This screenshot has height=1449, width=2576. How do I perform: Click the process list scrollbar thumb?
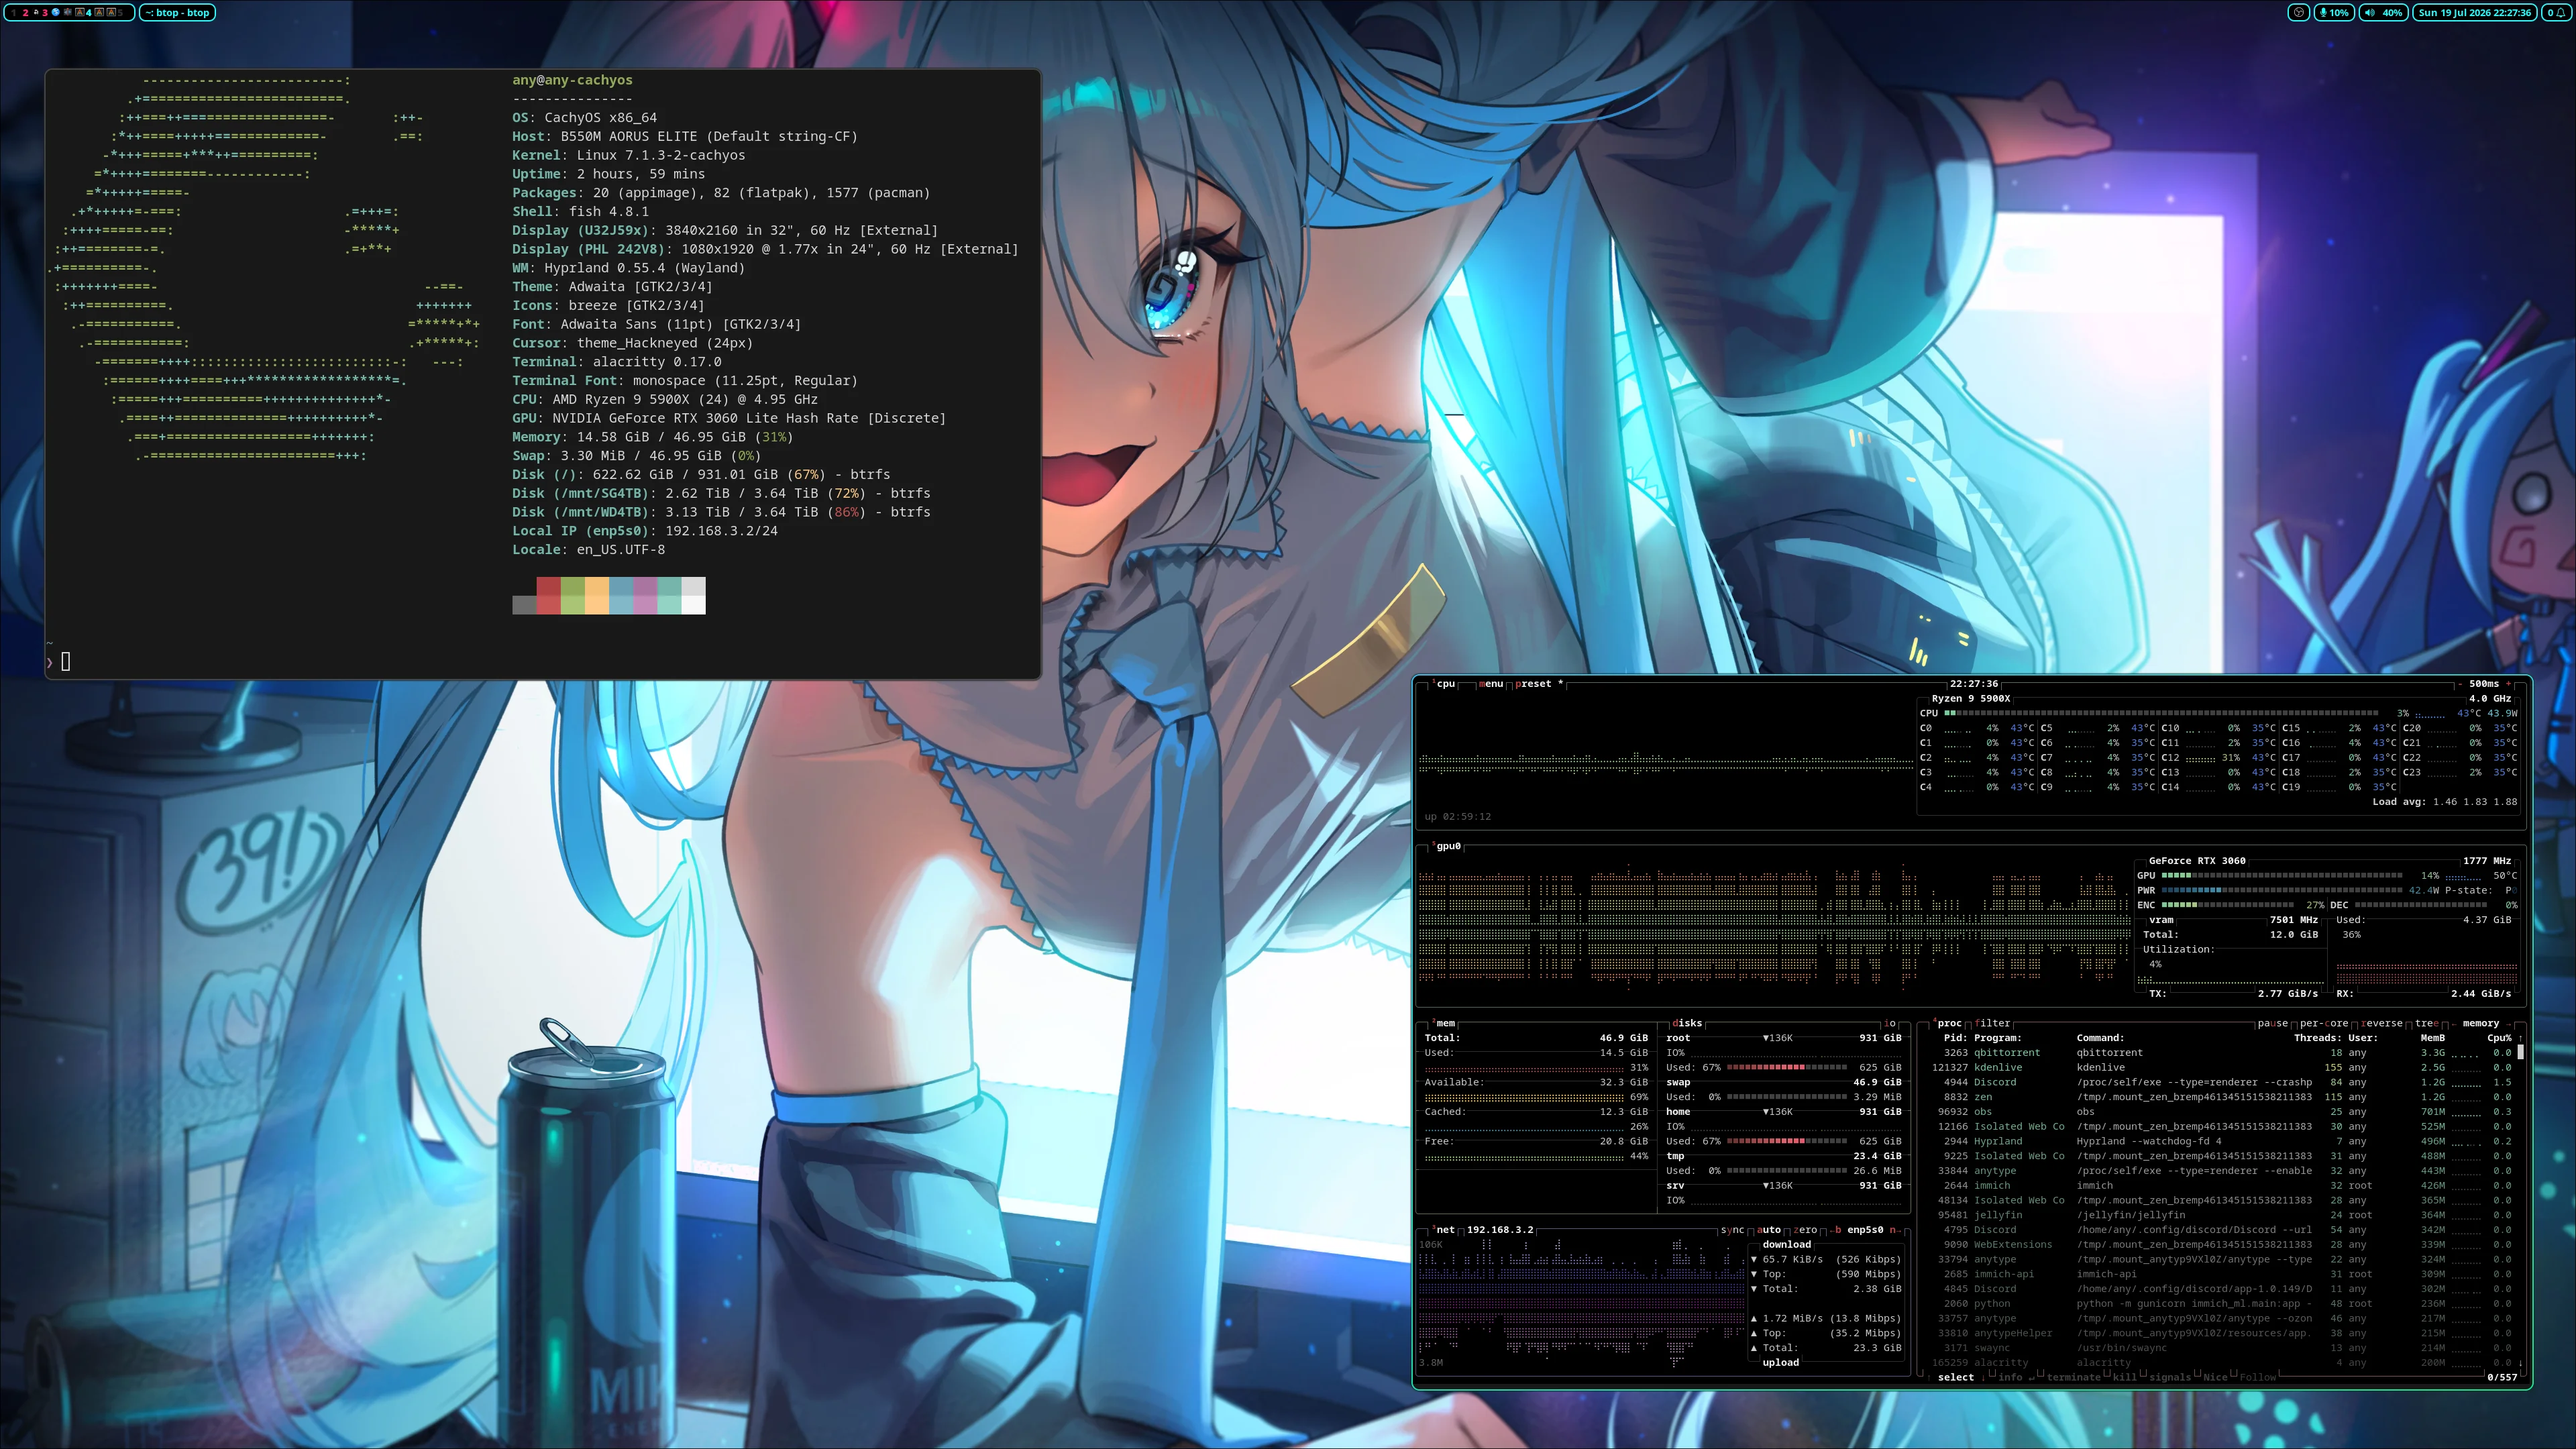[x=2520, y=1052]
